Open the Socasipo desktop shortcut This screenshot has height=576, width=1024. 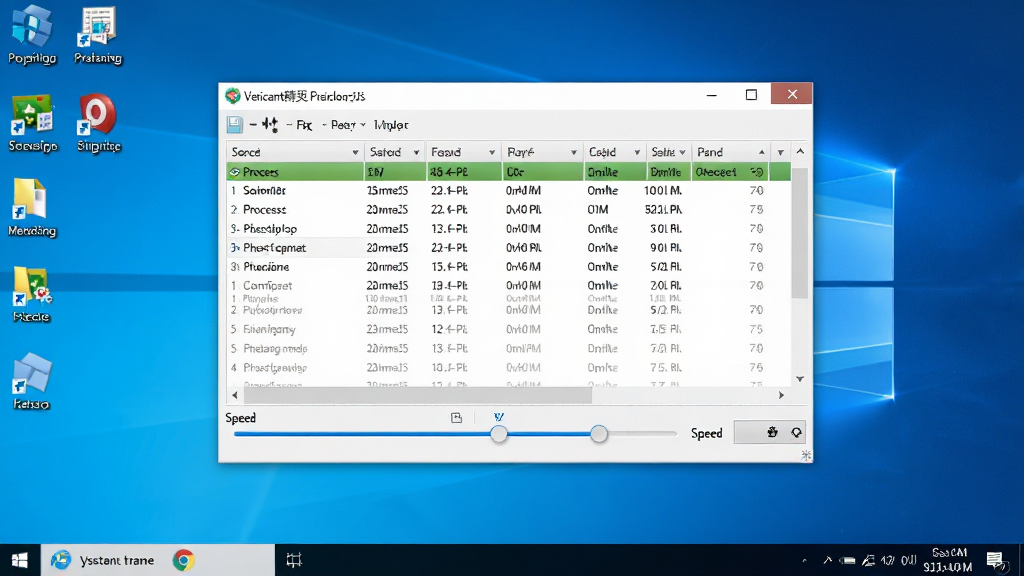(x=32, y=123)
